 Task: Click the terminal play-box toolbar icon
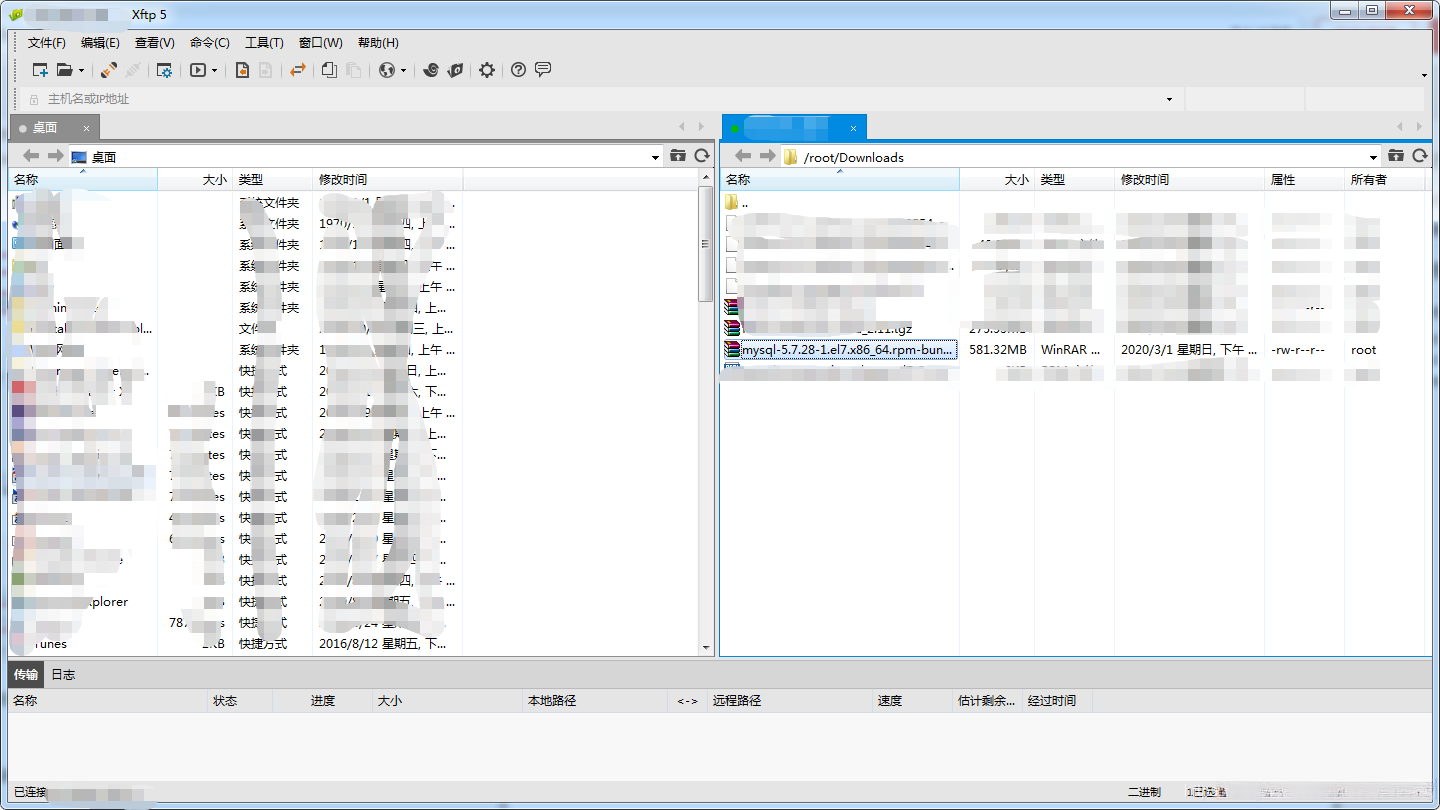click(198, 70)
